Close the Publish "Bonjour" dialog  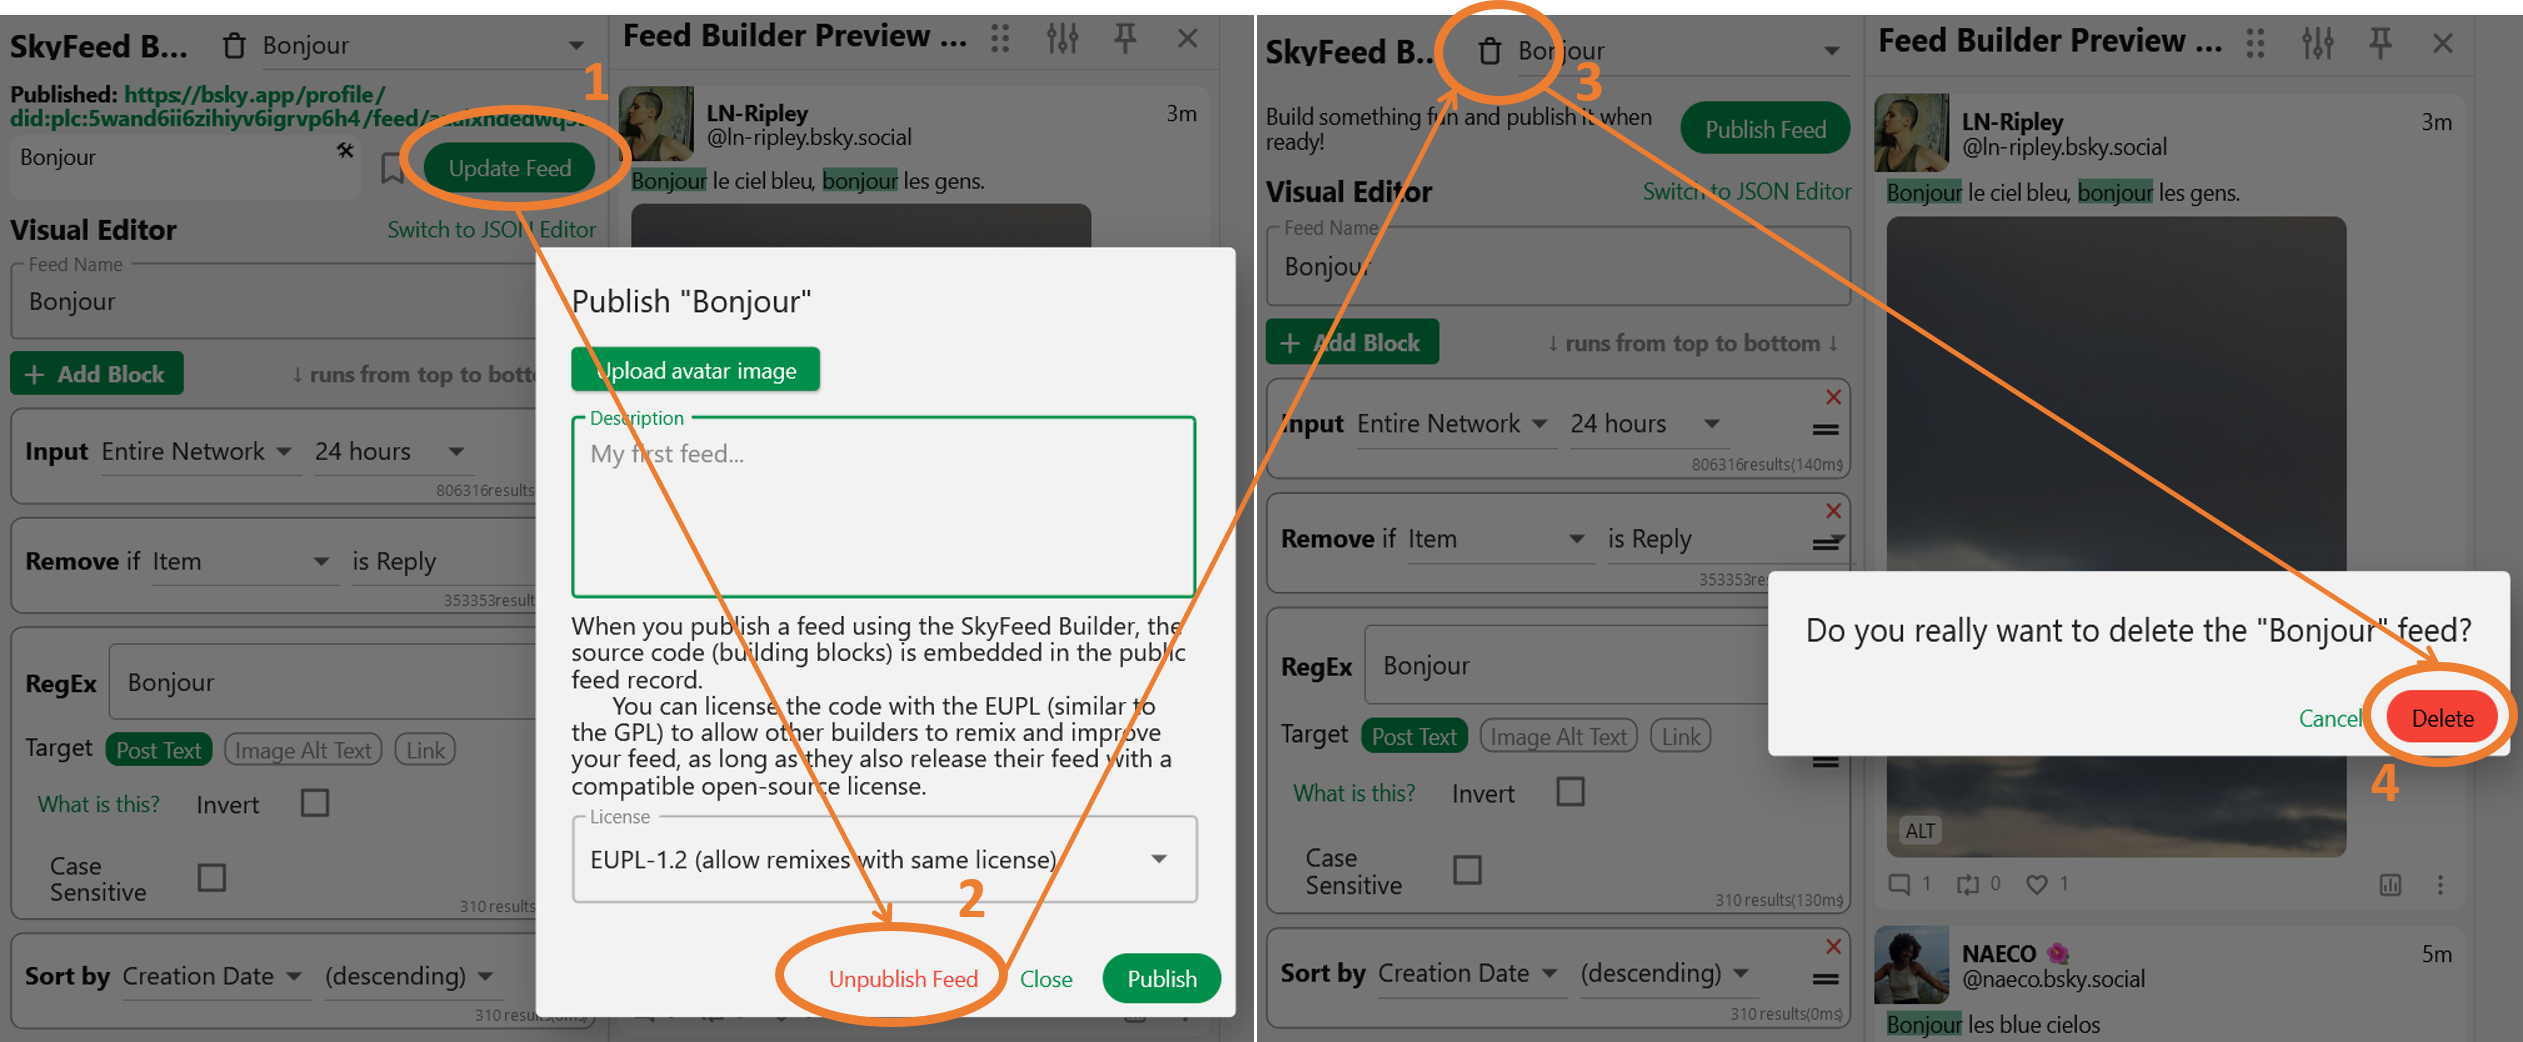pyautogui.click(x=1046, y=979)
